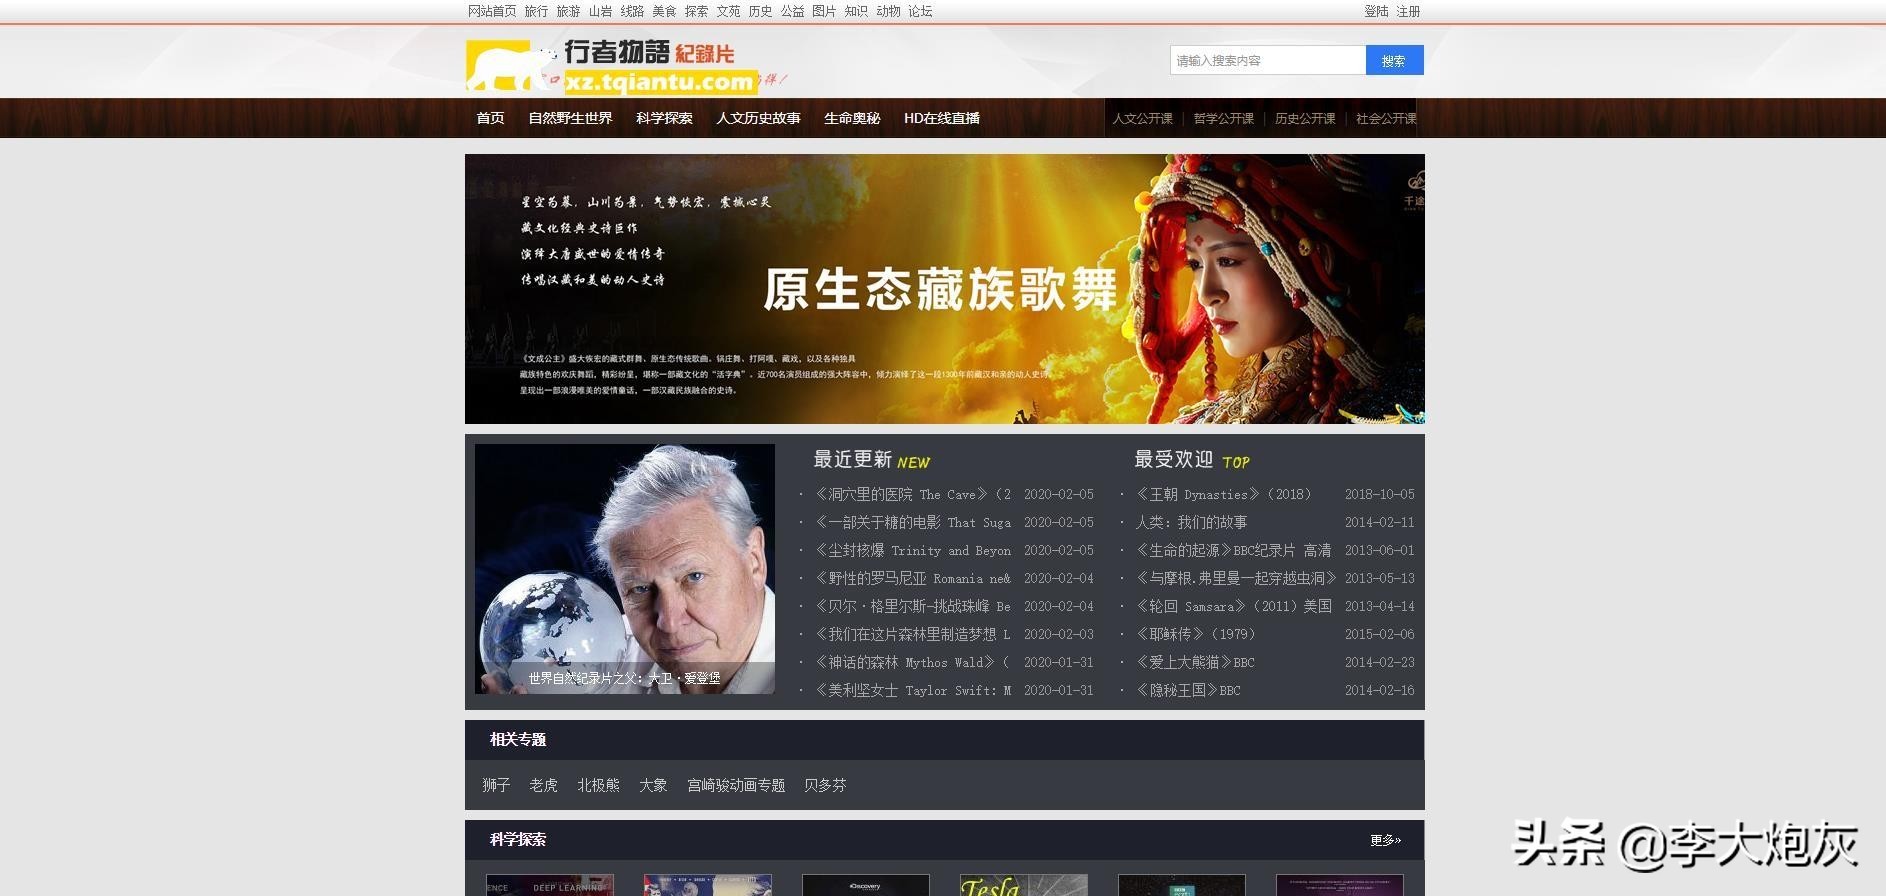The height and width of the screenshot is (896, 1886).
Task: Open the Discovery documentary thumbnail
Action: coord(865,885)
